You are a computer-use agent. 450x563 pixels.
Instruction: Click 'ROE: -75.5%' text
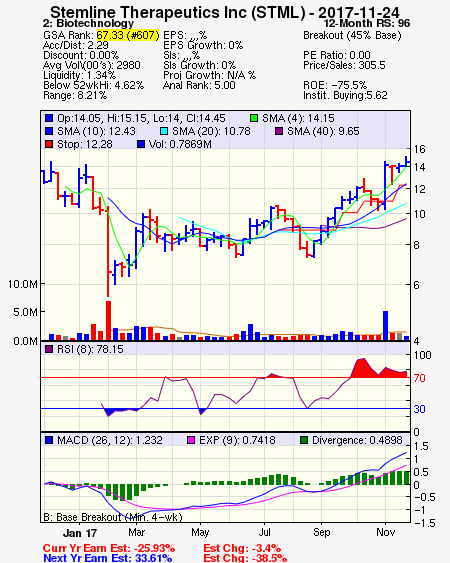click(335, 85)
